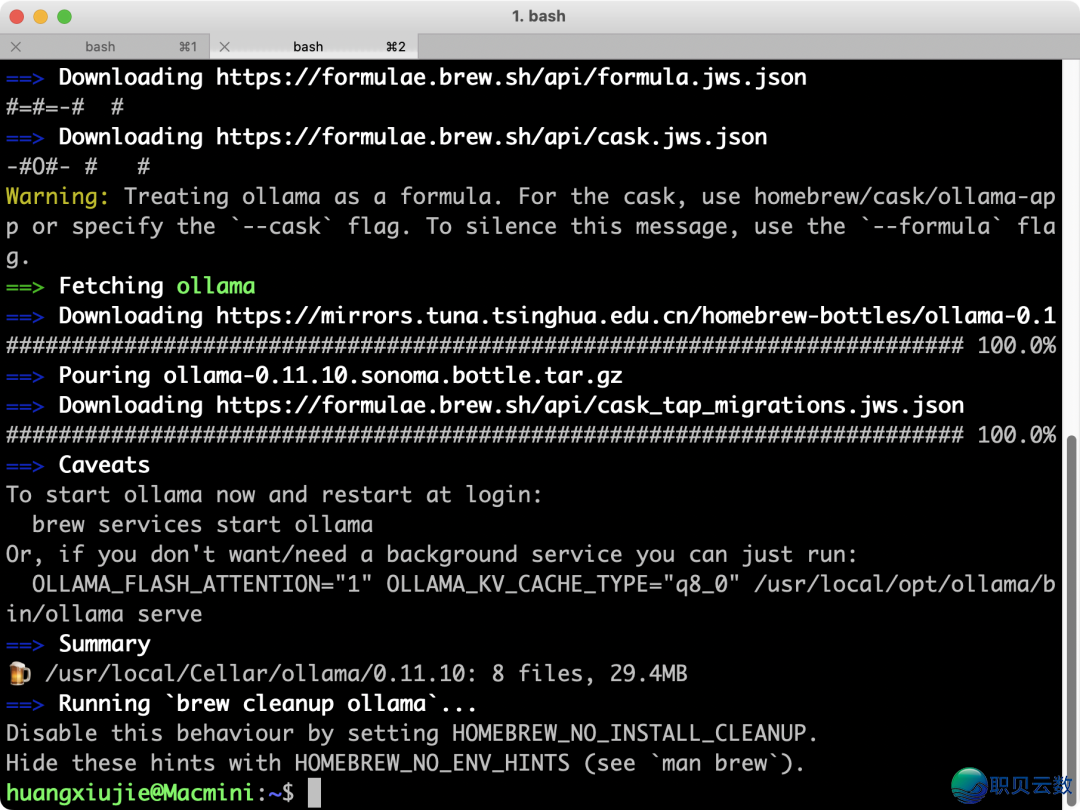Viewport: 1080px width, 810px height.
Task: Click the HOMEBREW_NO_ENV_HINTS variable name
Action: pos(432,763)
